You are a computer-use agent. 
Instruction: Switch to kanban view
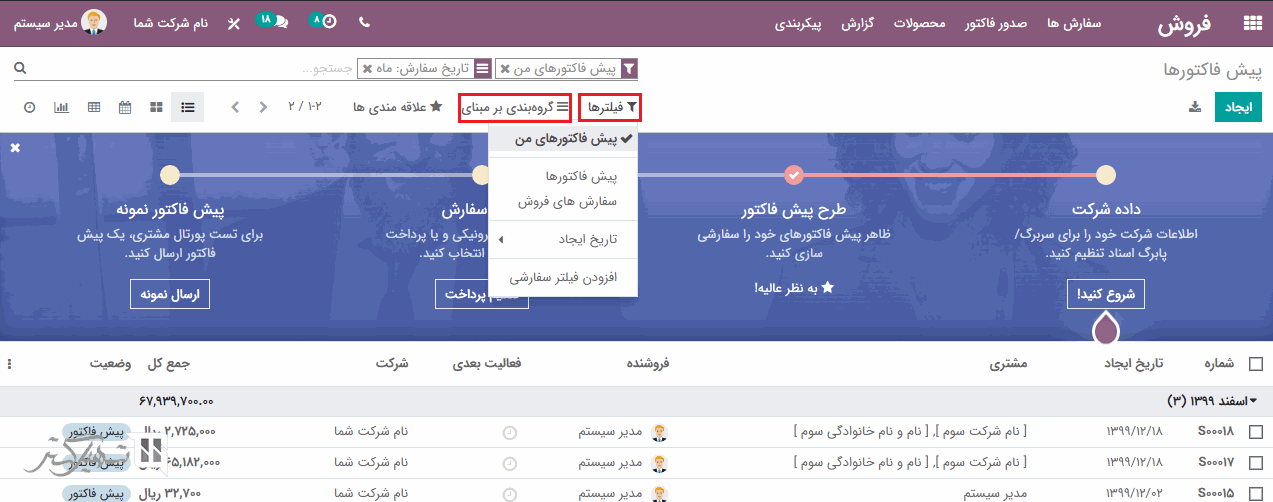pos(157,107)
